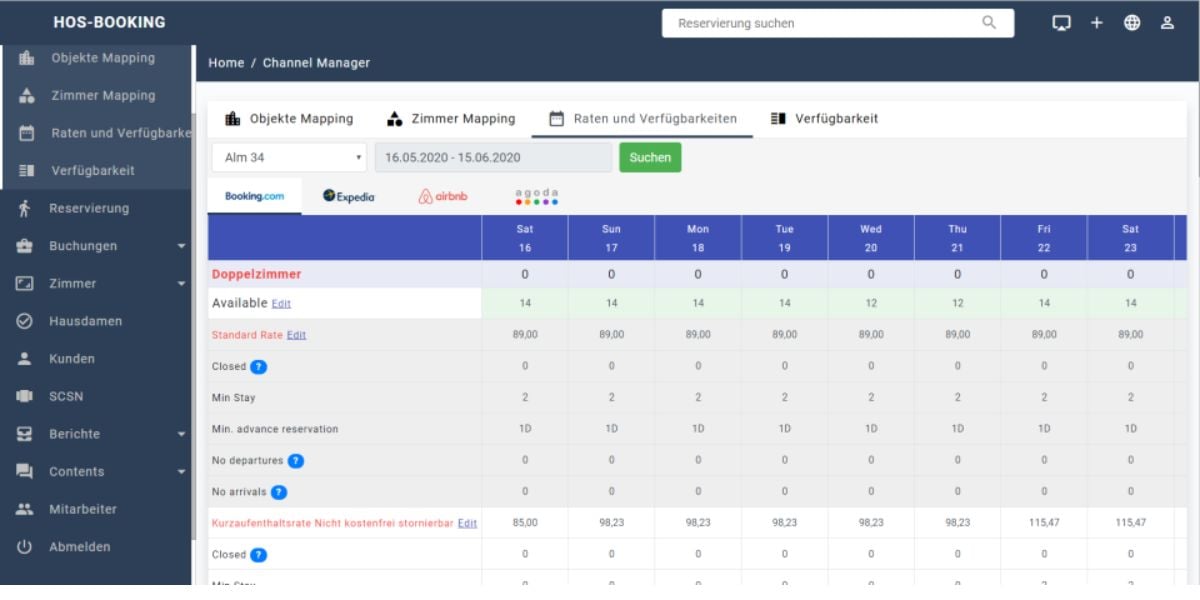This screenshot has height=600, width=1200.
Task: Click Edit link beside Available
Action: [x=281, y=304]
